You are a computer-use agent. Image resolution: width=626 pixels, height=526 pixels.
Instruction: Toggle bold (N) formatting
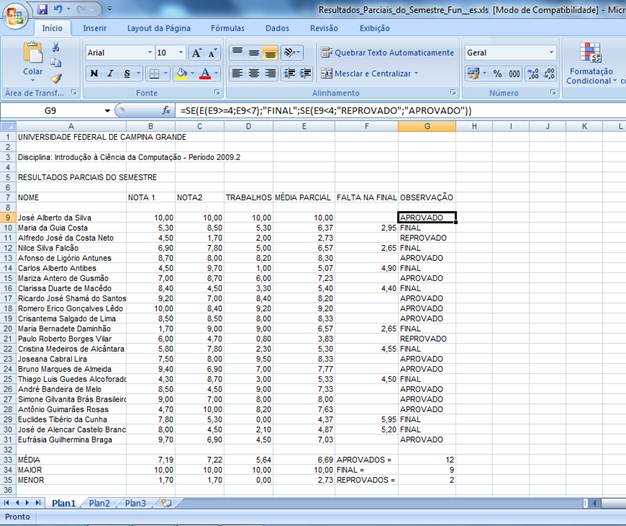click(94, 73)
